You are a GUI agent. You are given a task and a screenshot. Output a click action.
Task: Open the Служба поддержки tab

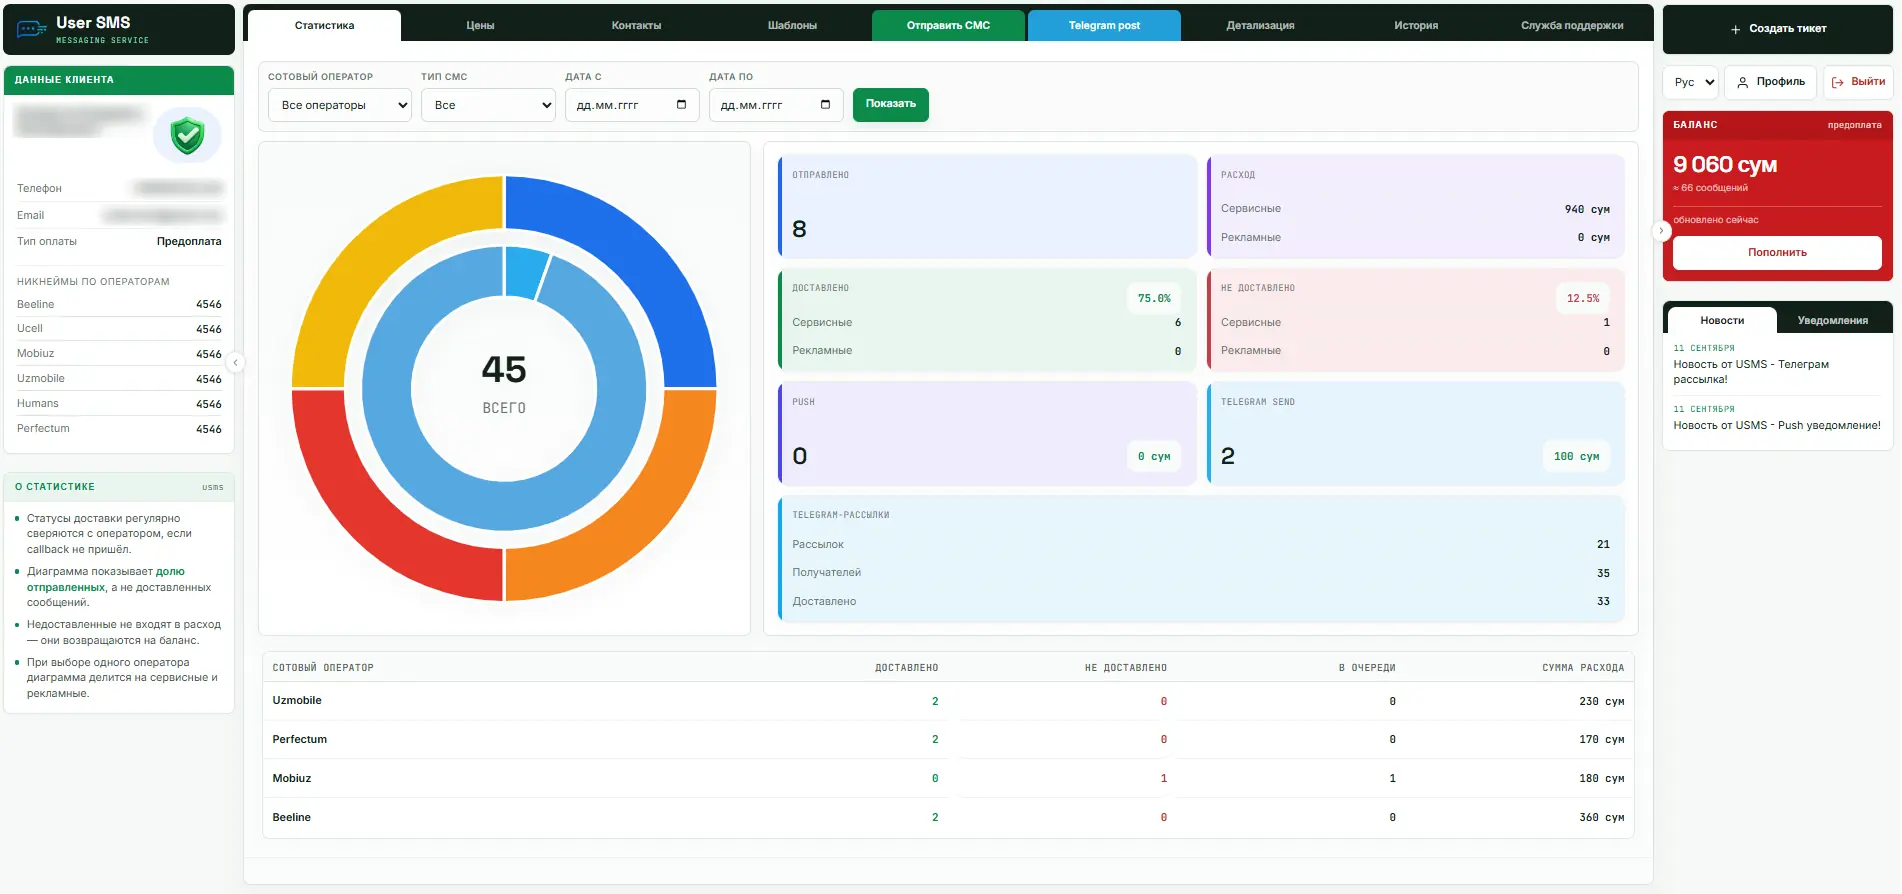tap(1572, 26)
